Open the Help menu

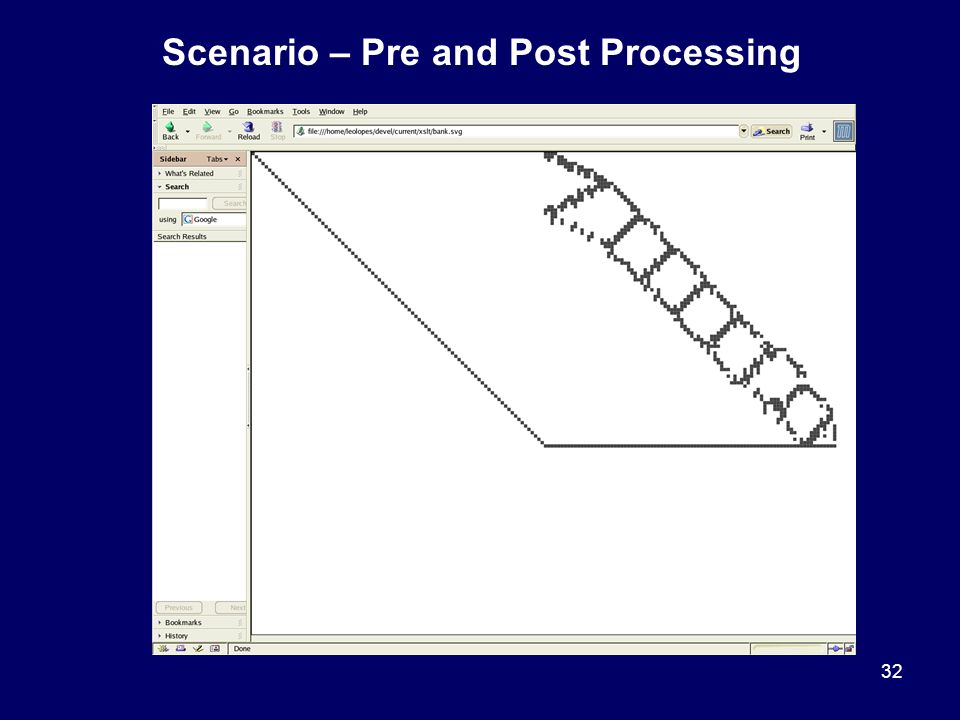(360, 111)
